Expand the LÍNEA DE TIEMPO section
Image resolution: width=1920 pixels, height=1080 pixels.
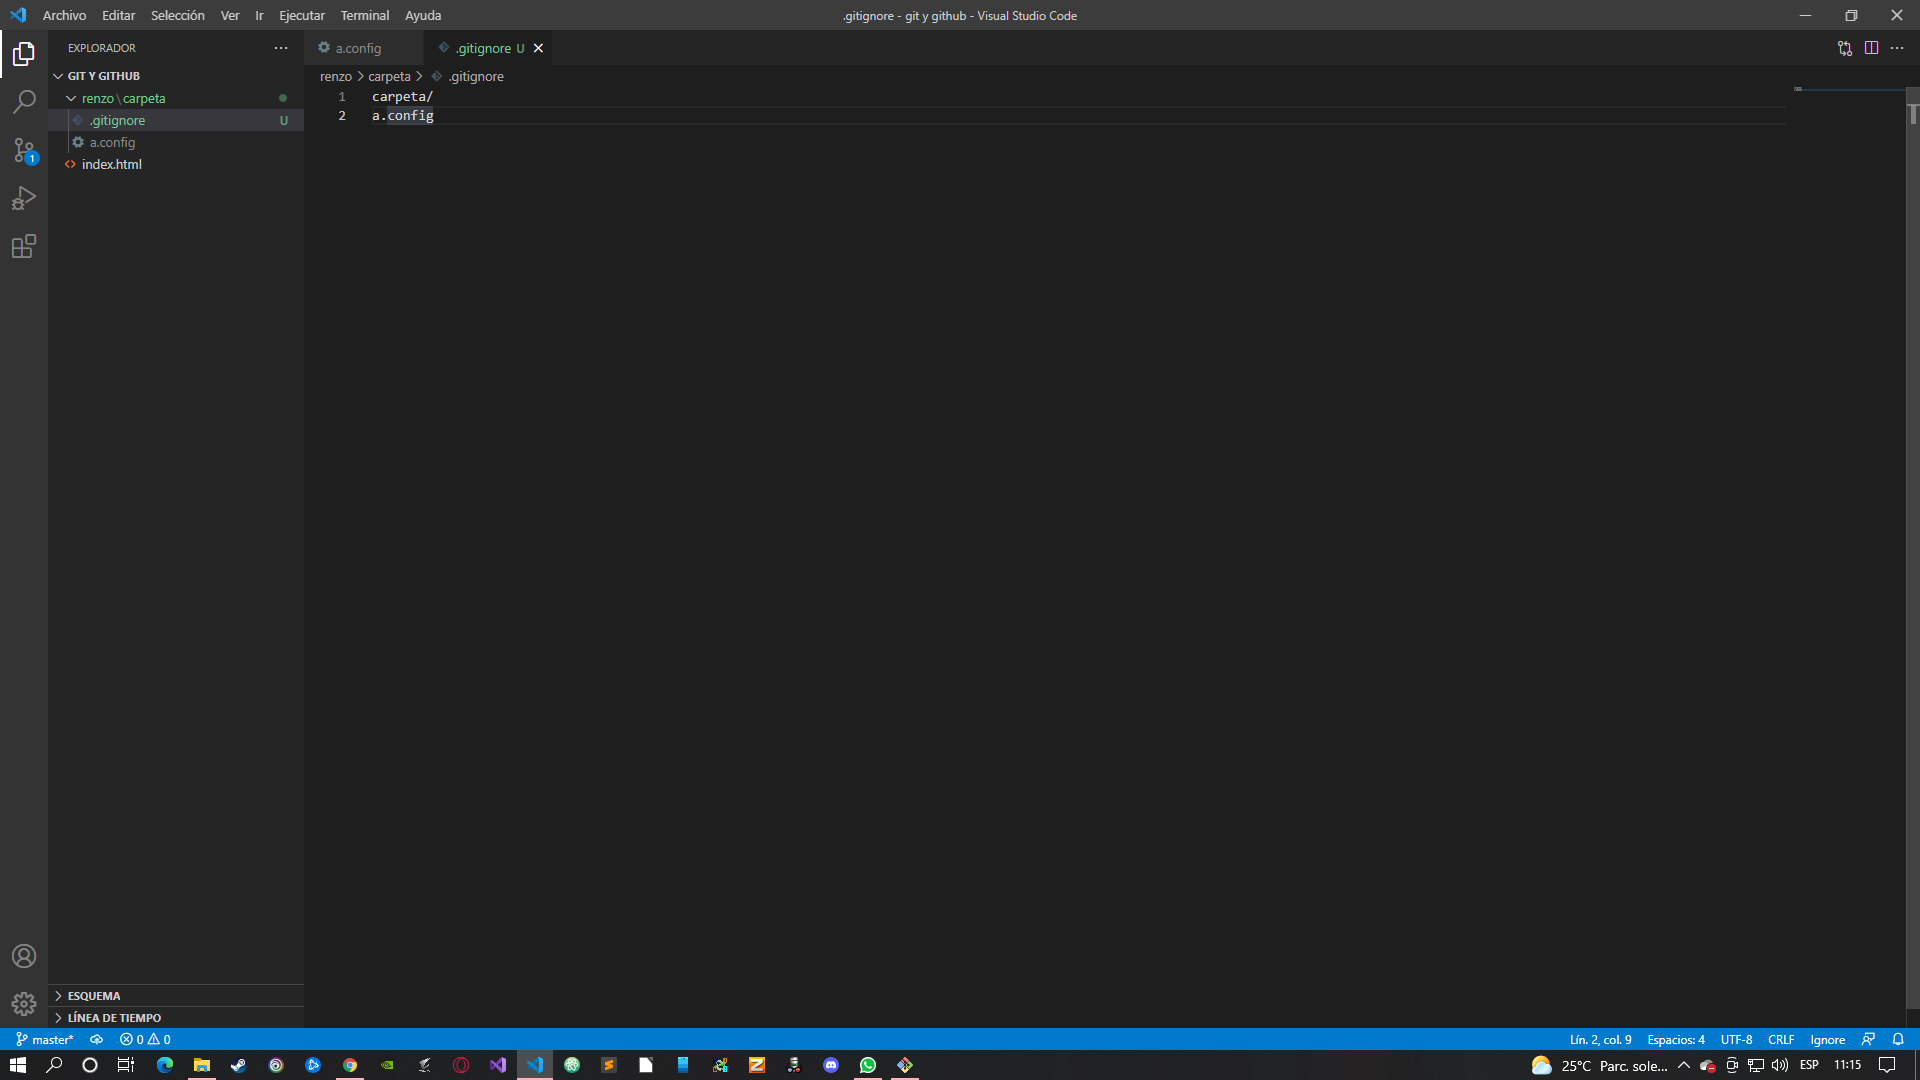pyautogui.click(x=176, y=1018)
